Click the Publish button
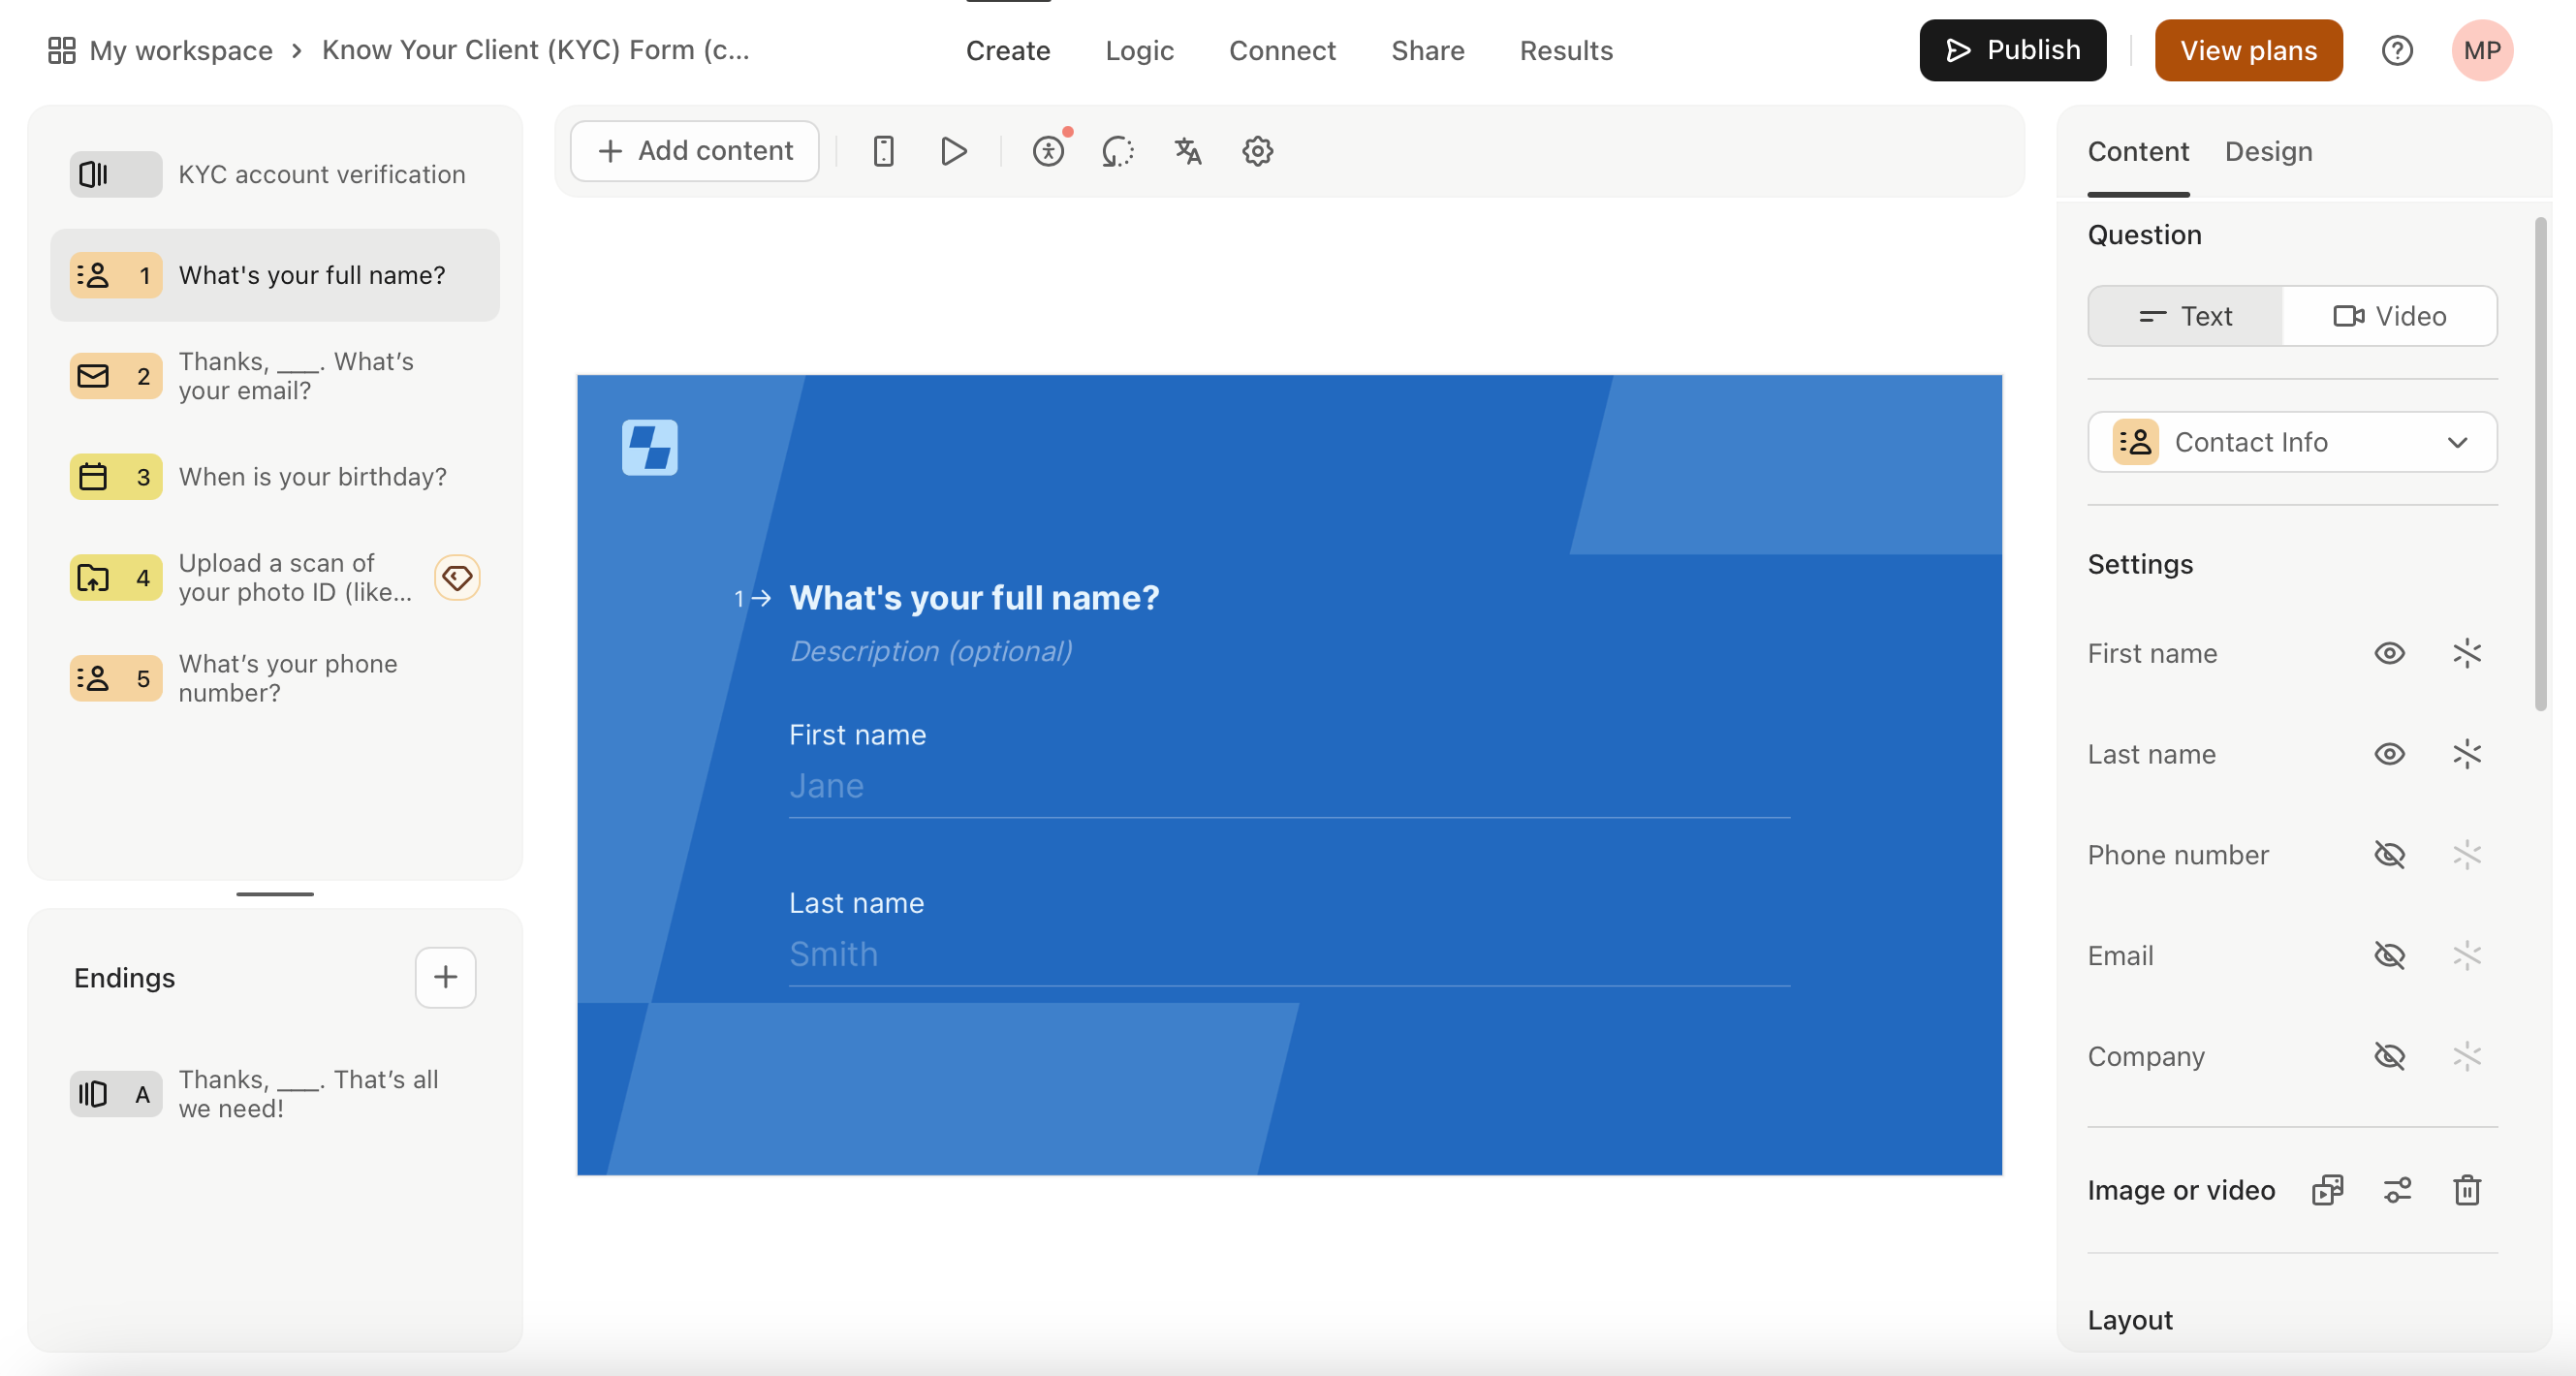This screenshot has width=2576, height=1376. coord(2012,50)
